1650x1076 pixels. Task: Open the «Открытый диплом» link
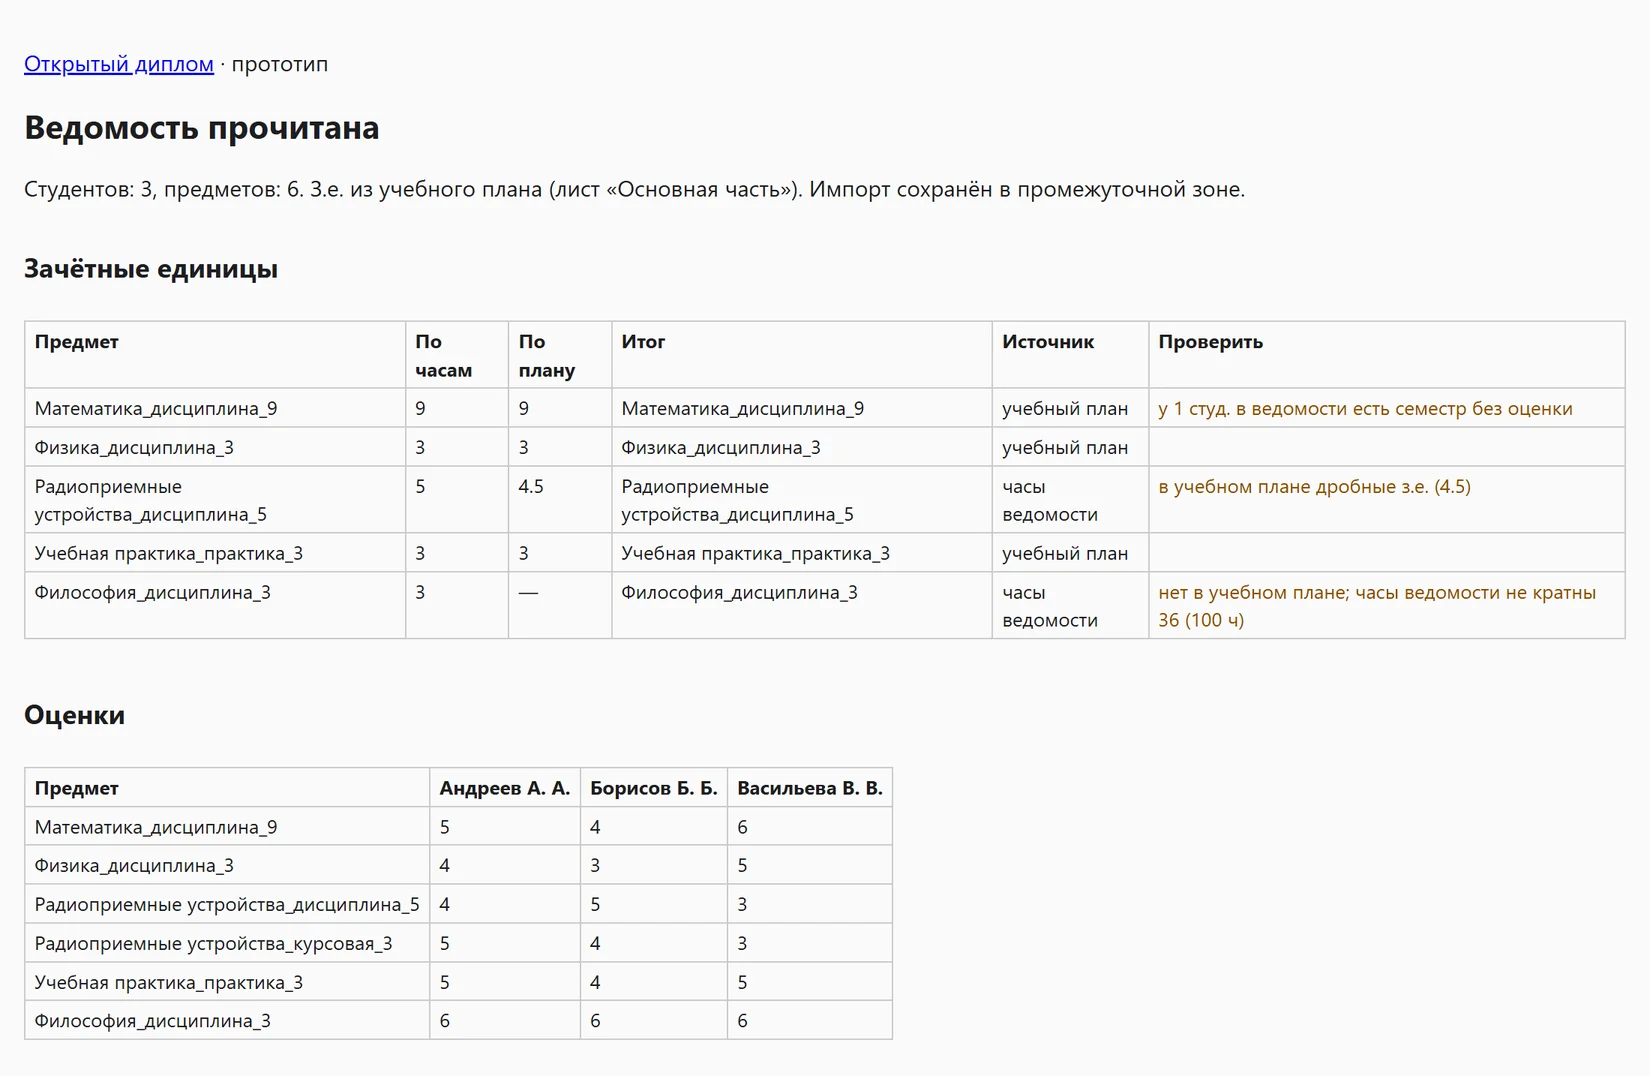119,64
